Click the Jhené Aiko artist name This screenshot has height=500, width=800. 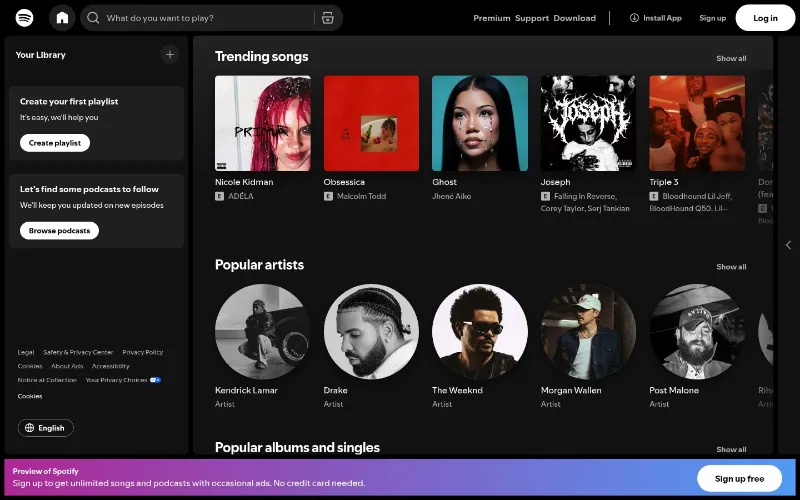pyautogui.click(x=452, y=196)
